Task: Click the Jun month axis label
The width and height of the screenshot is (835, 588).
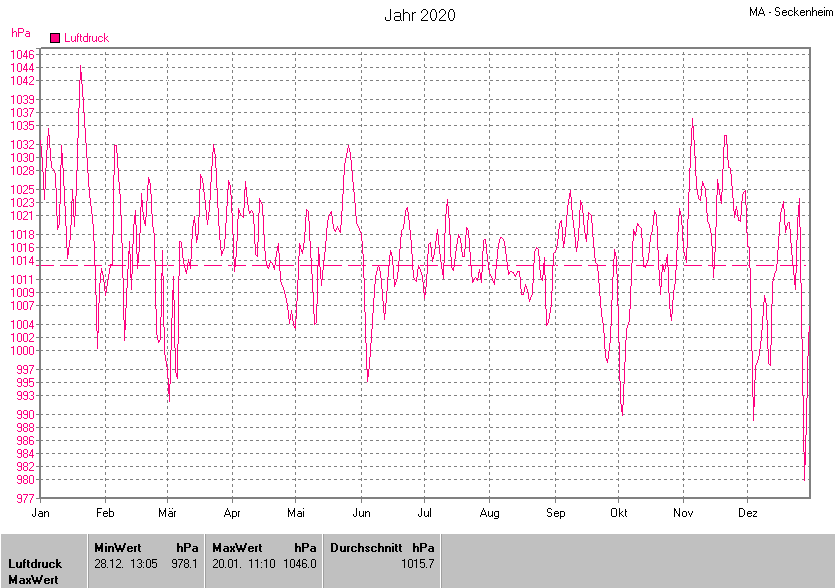Action: [362, 513]
